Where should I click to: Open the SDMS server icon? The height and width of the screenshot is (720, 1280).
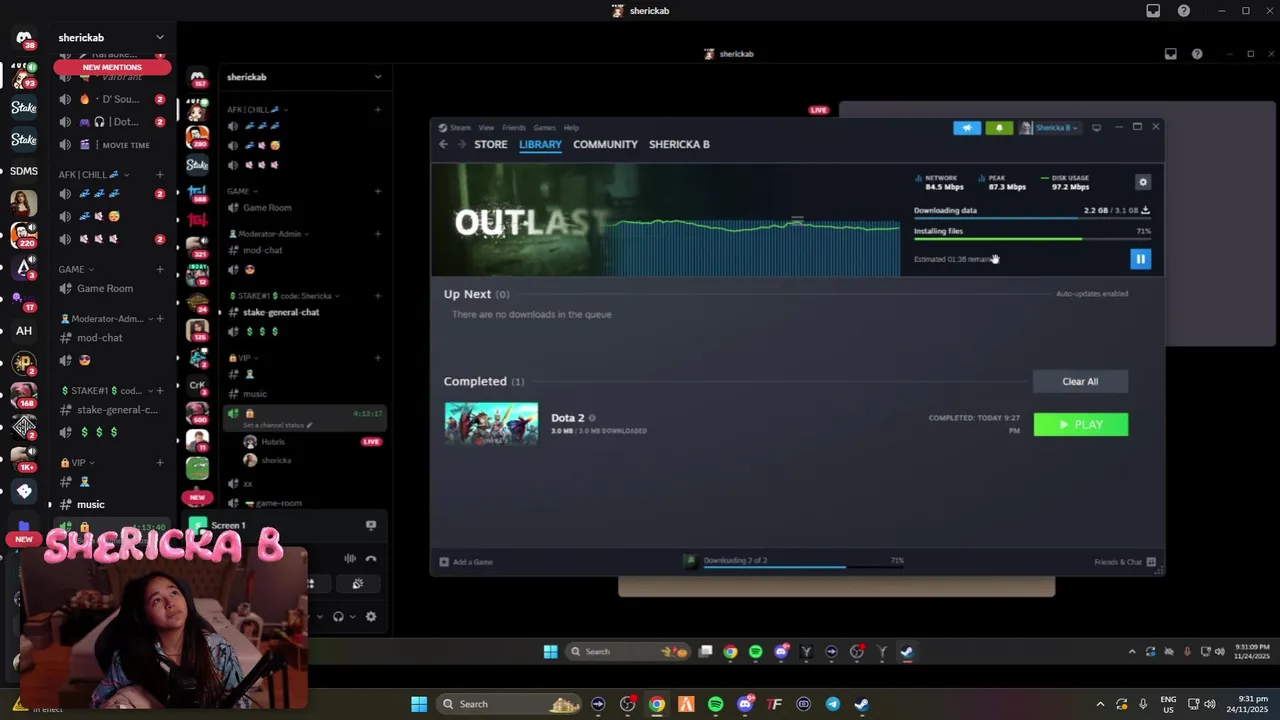tap(24, 171)
